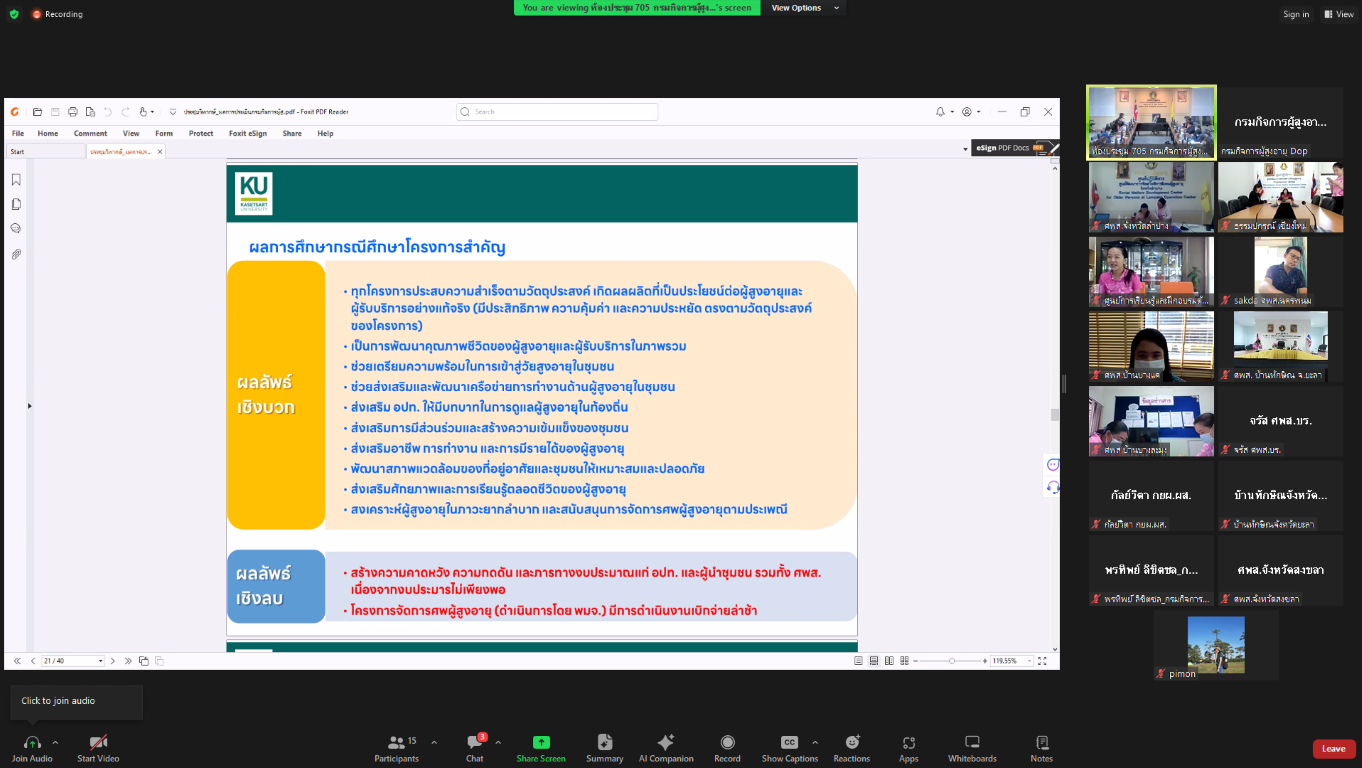Open the Share ribbon tab
This screenshot has width=1362, height=768.
click(x=292, y=133)
